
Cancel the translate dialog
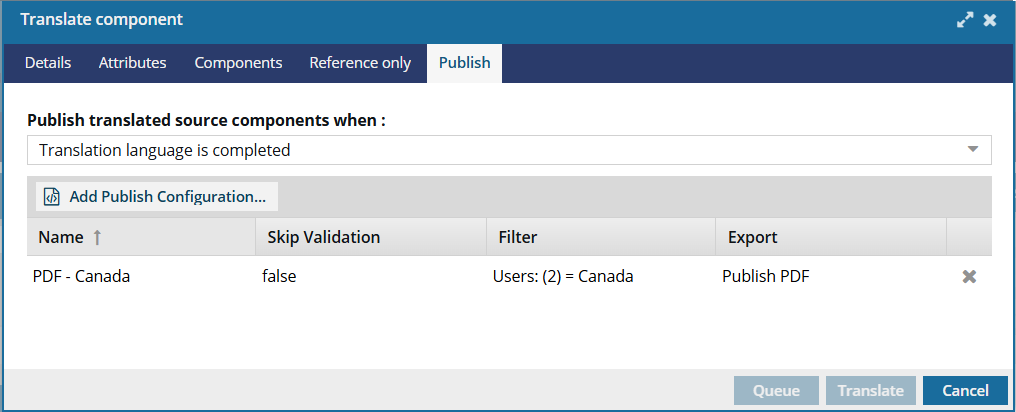(x=965, y=391)
